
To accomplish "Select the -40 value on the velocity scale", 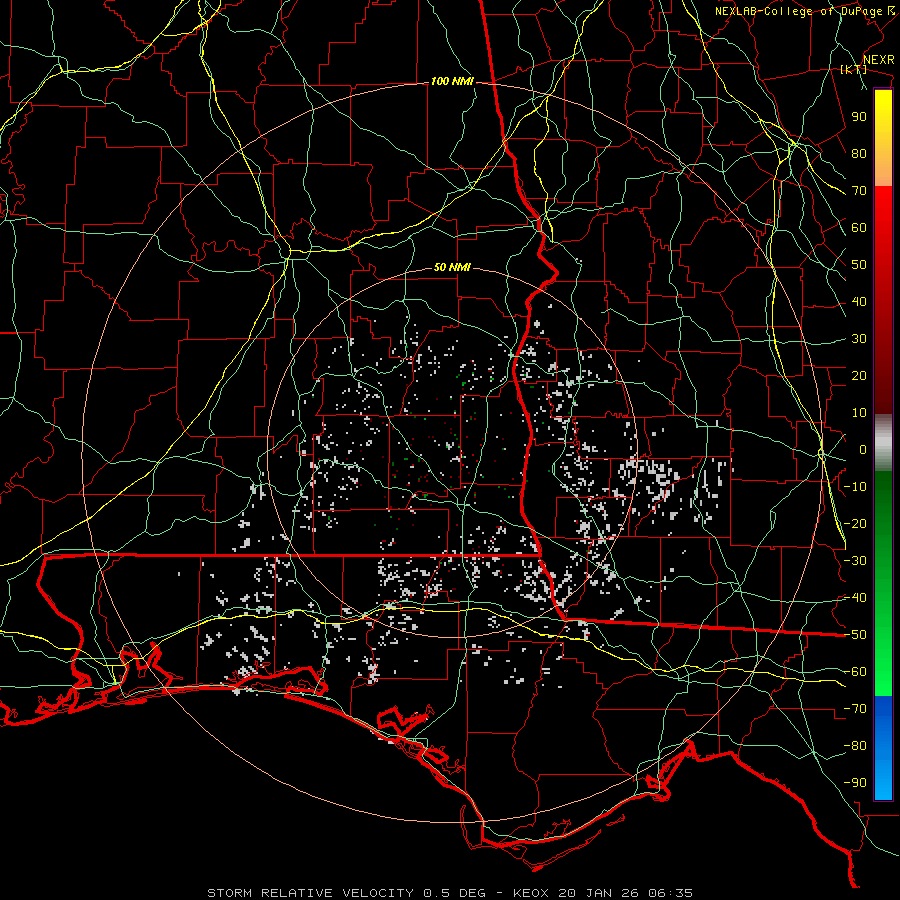I will click(855, 598).
